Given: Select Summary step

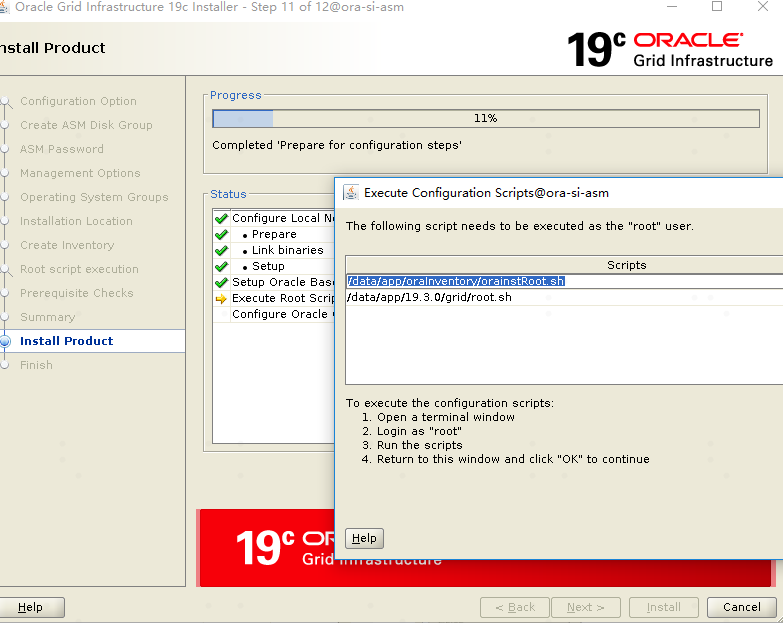Looking at the screenshot, I should click(47, 317).
